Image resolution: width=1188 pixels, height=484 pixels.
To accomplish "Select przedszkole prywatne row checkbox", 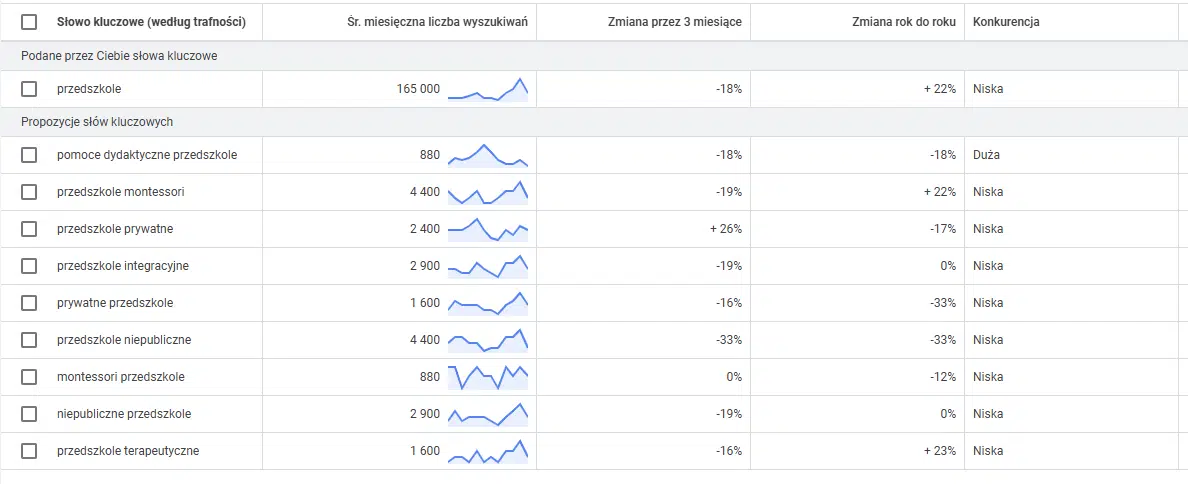I will coord(29,229).
